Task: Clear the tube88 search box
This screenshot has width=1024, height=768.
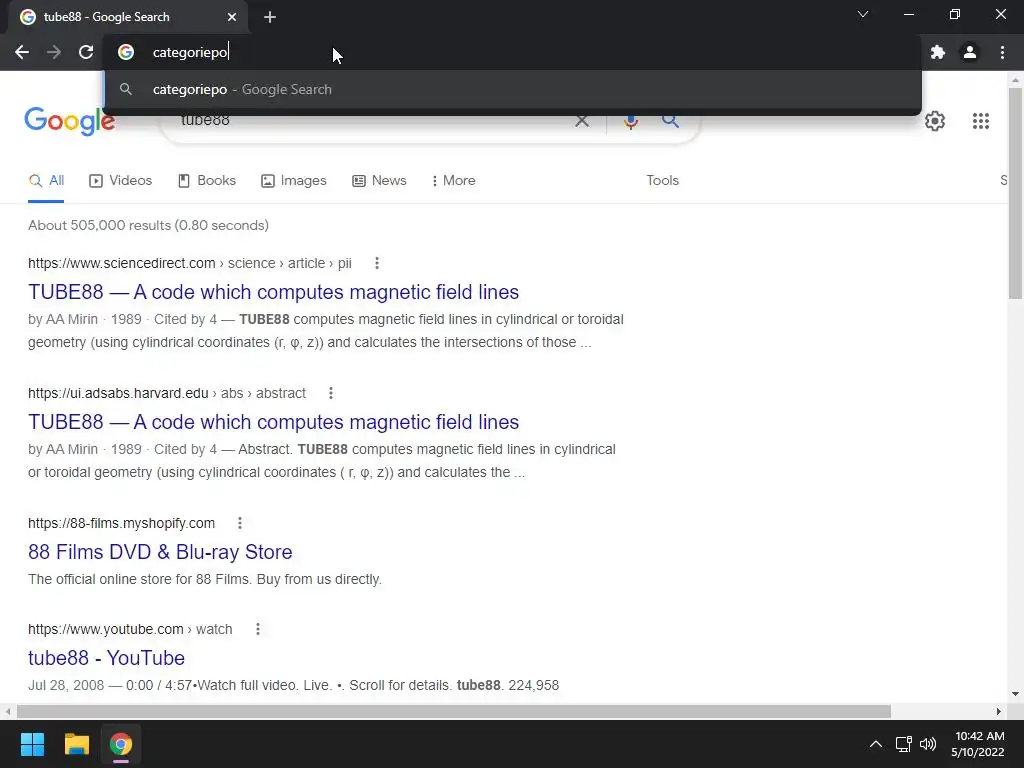Action: (581, 121)
